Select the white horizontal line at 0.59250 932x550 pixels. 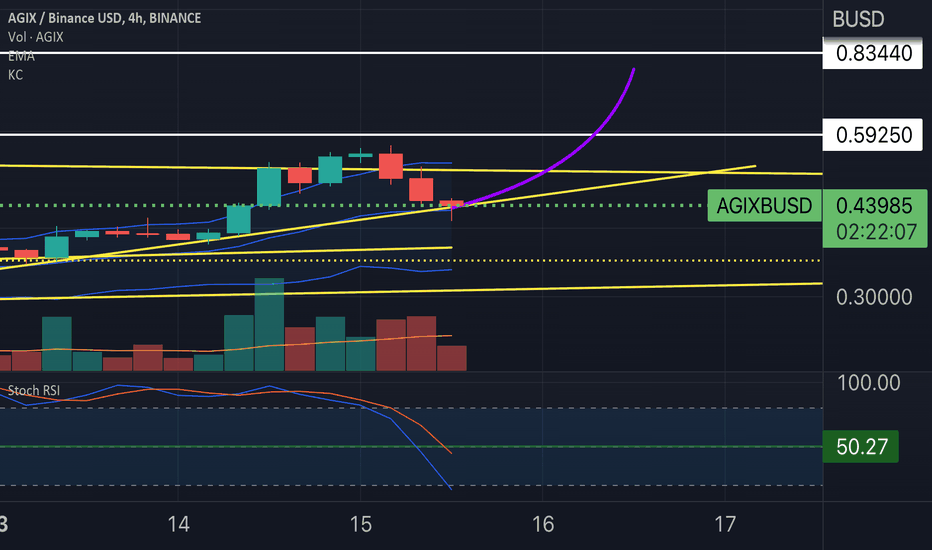pyautogui.click(x=411, y=135)
